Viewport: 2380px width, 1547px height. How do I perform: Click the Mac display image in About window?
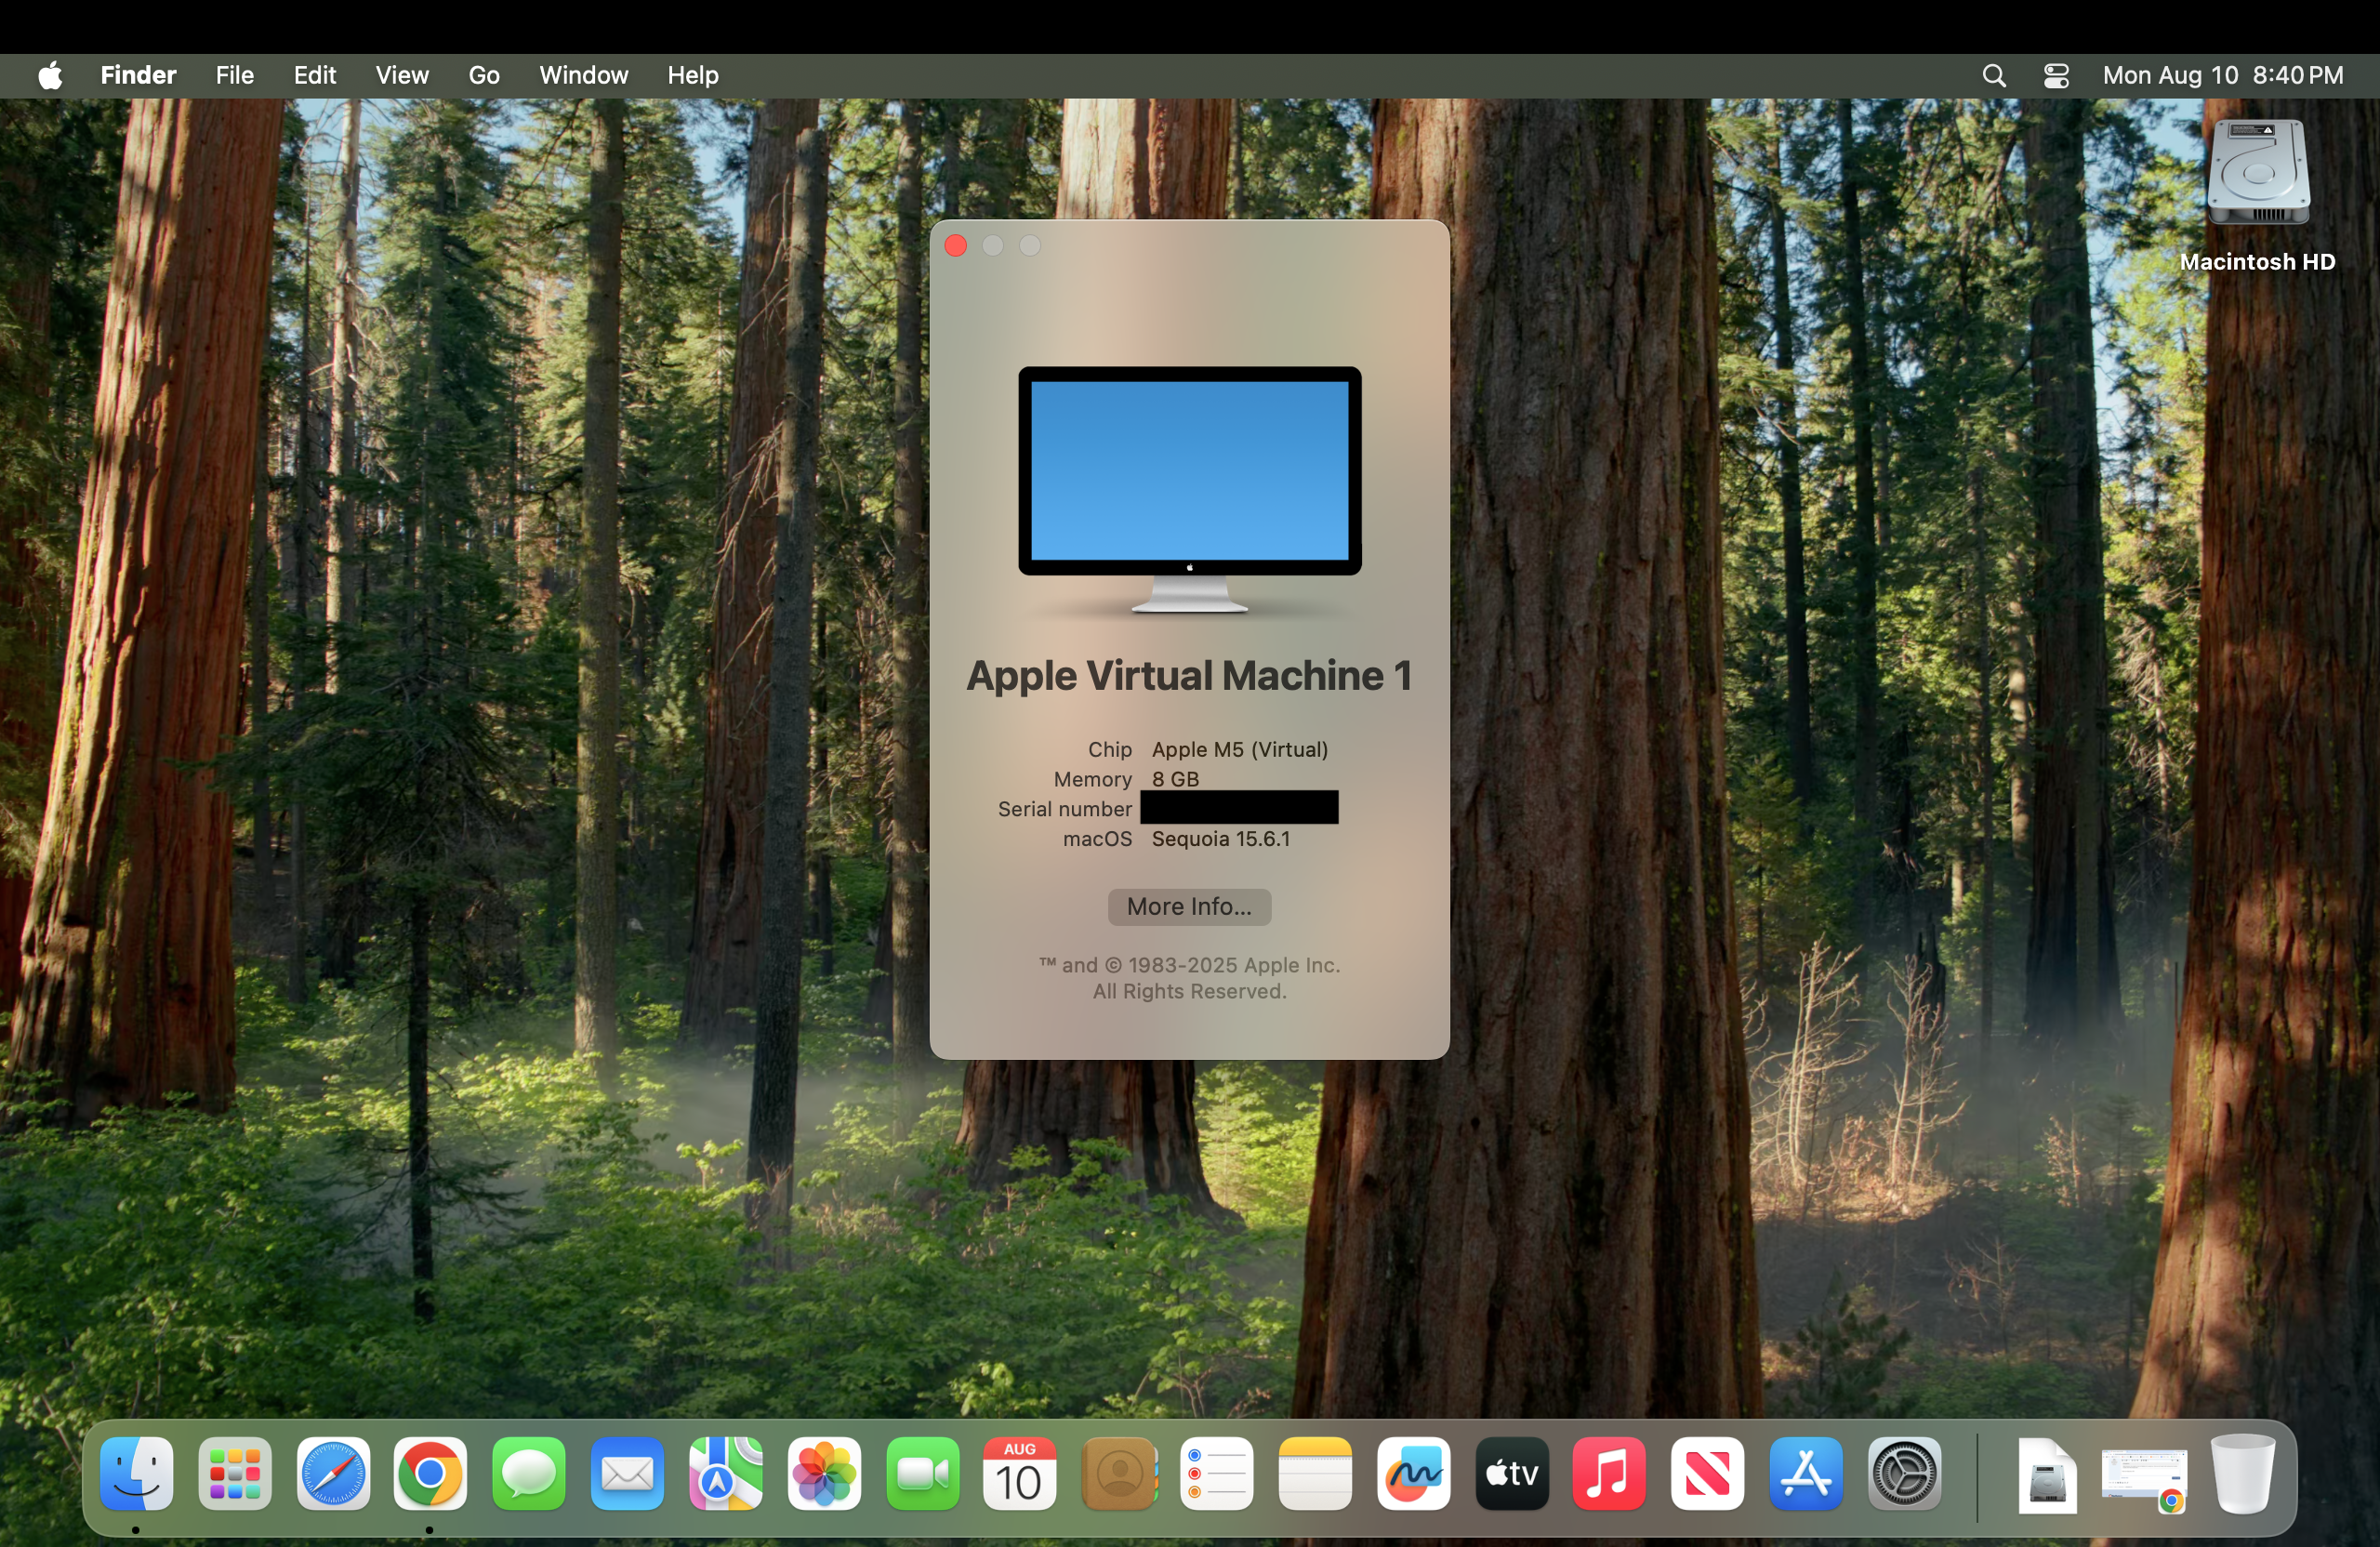(1189, 489)
